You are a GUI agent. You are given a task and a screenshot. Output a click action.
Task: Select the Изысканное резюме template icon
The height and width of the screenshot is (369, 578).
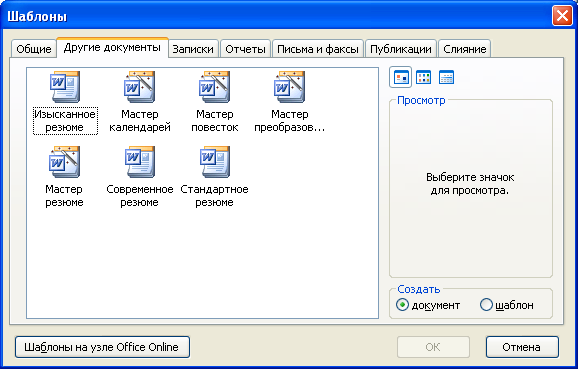[x=65, y=87]
